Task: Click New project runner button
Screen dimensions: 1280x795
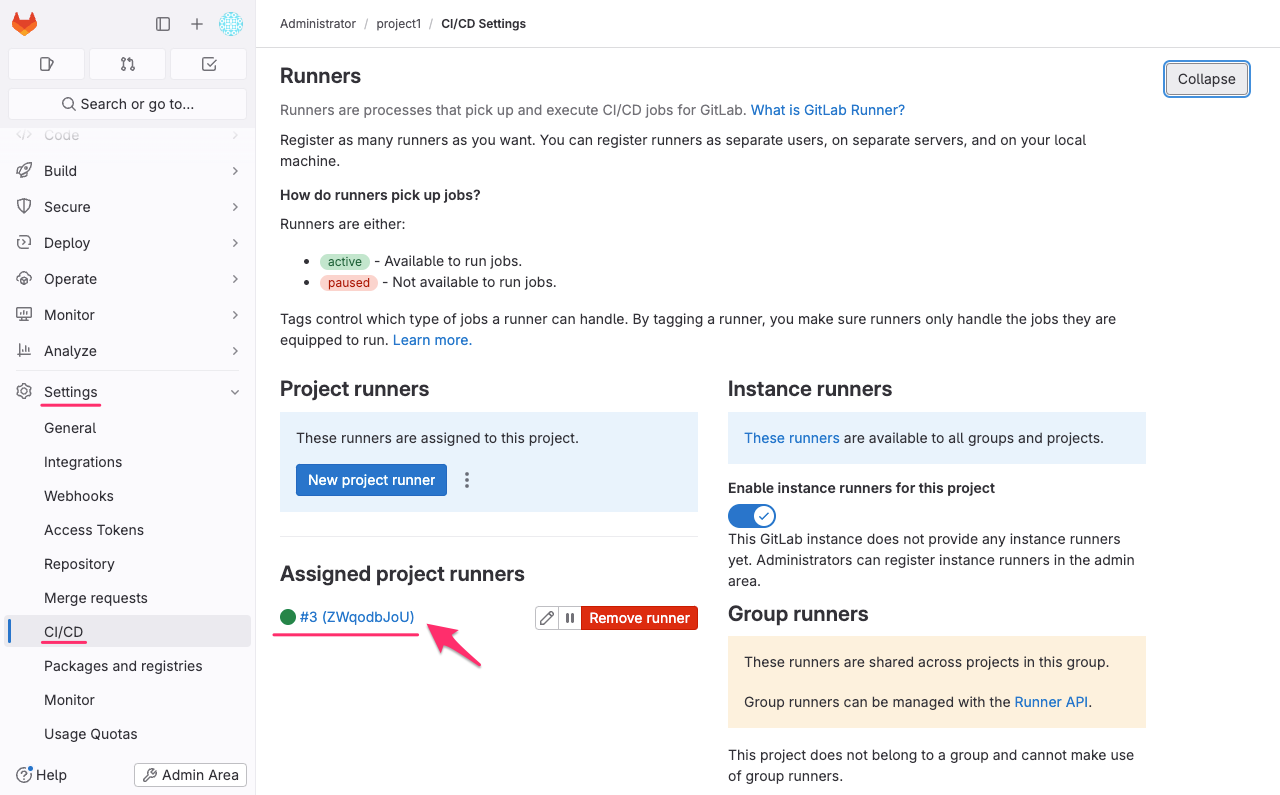Action: click(371, 480)
